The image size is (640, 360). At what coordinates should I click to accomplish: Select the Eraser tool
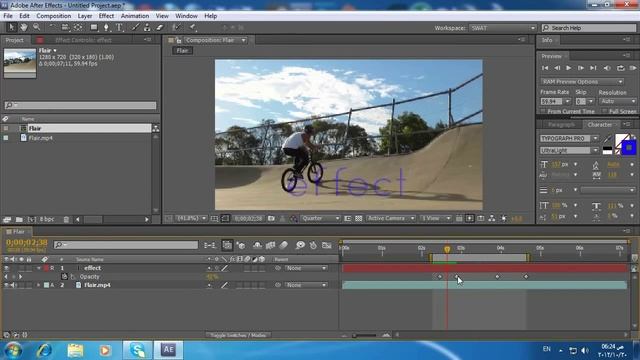pos(160,27)
